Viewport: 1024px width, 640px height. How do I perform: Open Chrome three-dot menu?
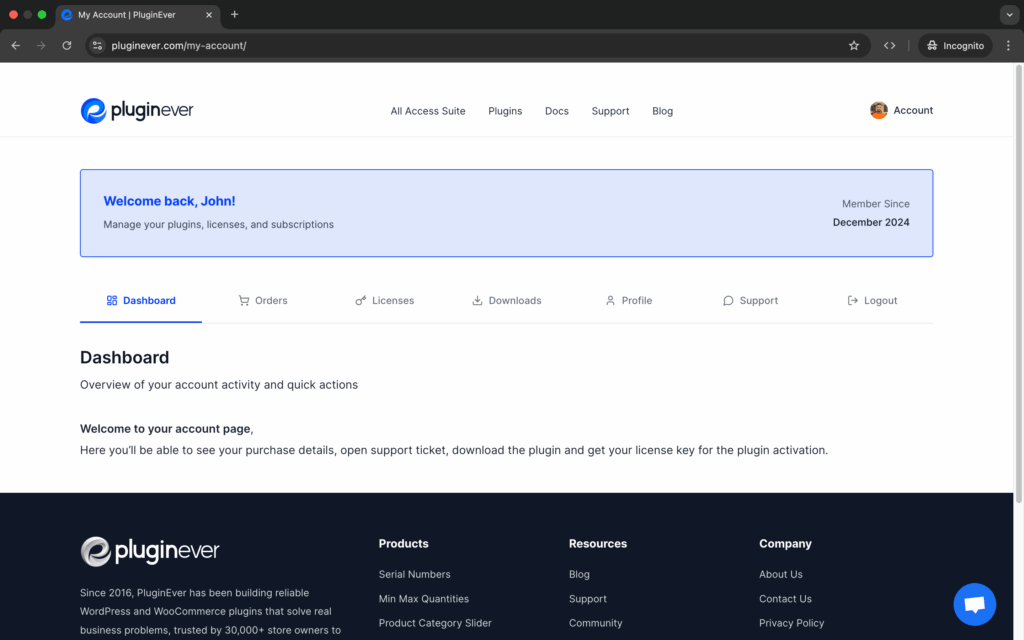tap(1008, 46)
